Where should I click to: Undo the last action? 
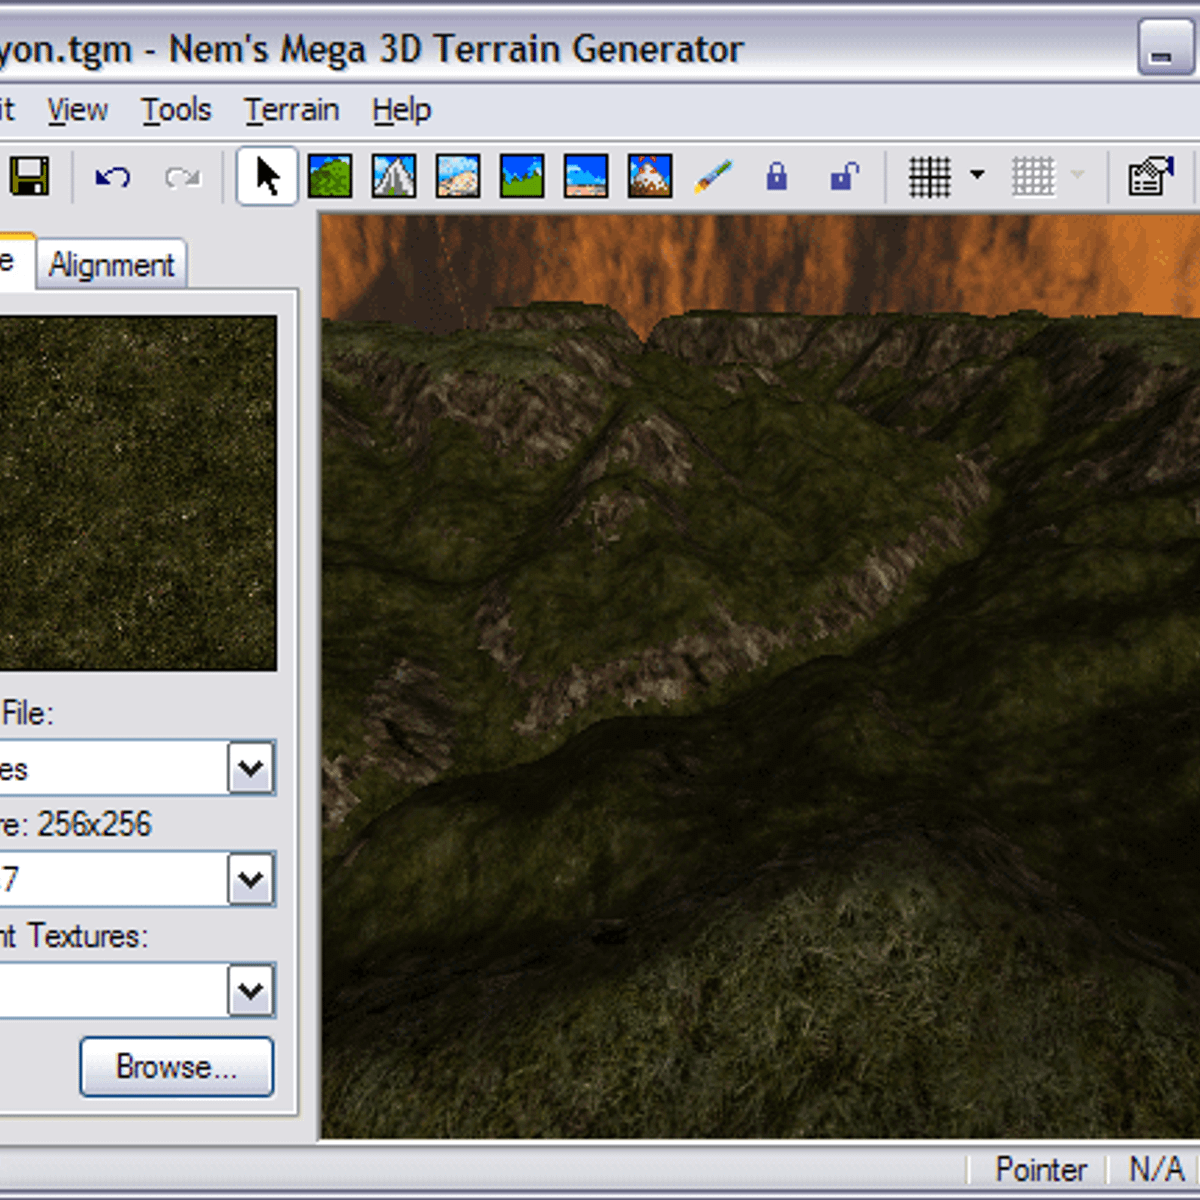tap(112, 177)
